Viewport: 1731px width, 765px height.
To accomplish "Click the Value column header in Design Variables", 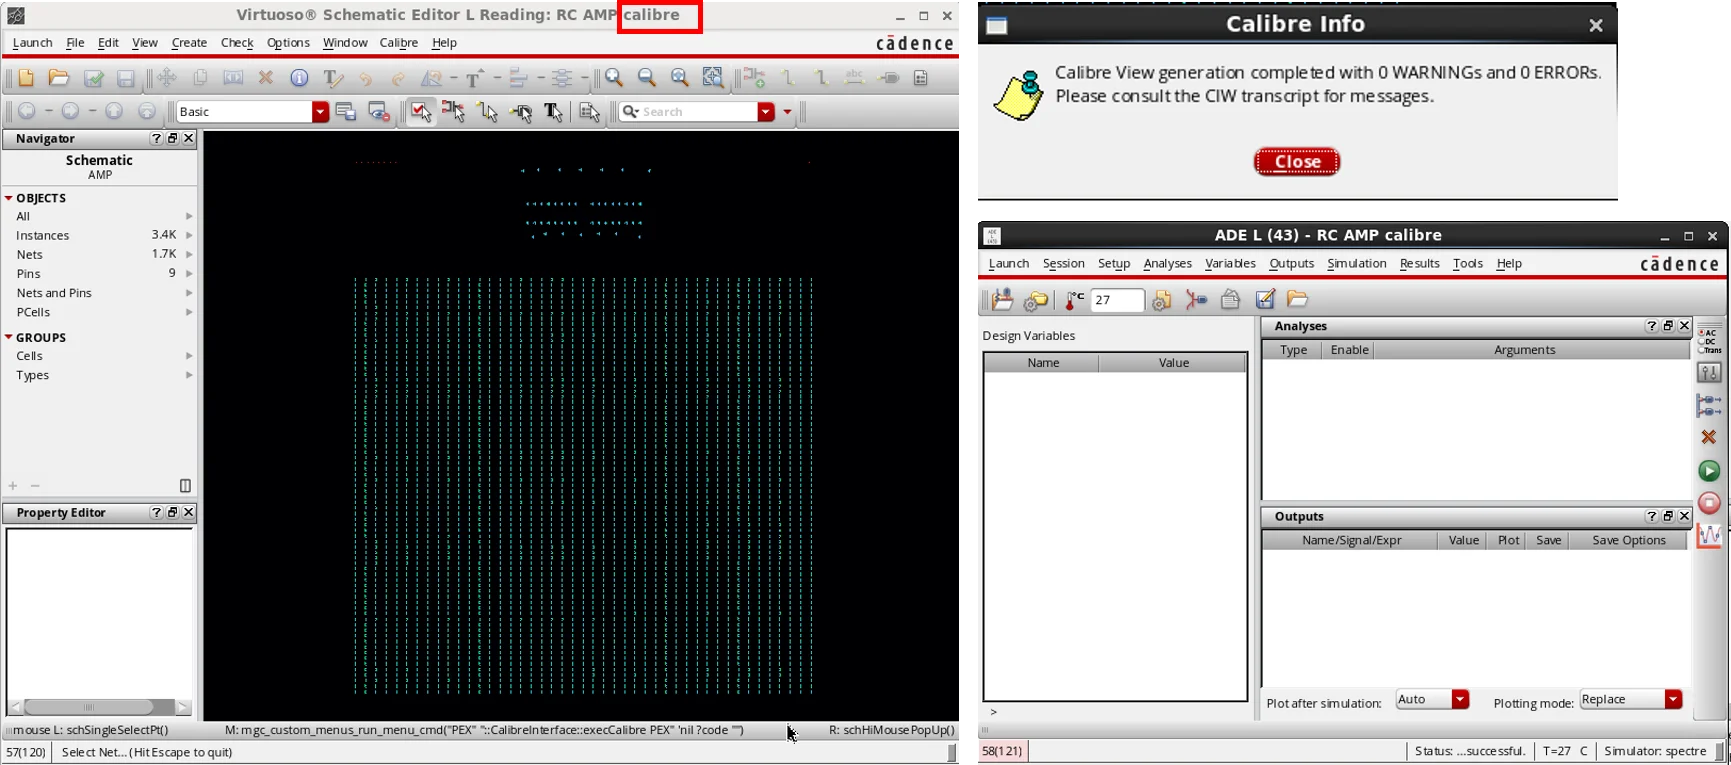I will click(1173, 363).
